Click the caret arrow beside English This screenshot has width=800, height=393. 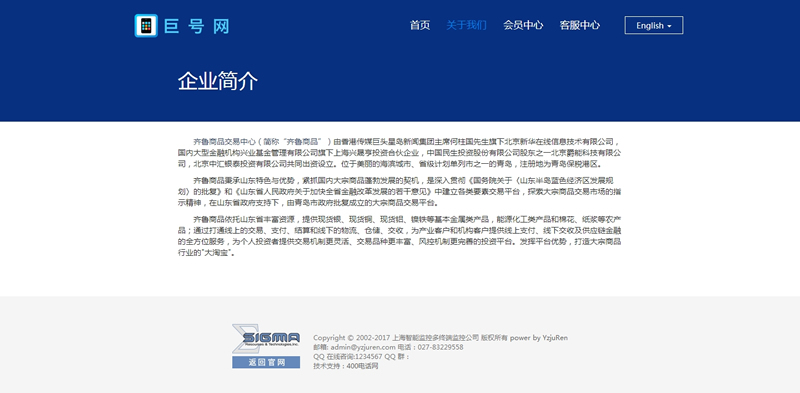[669, 26]
